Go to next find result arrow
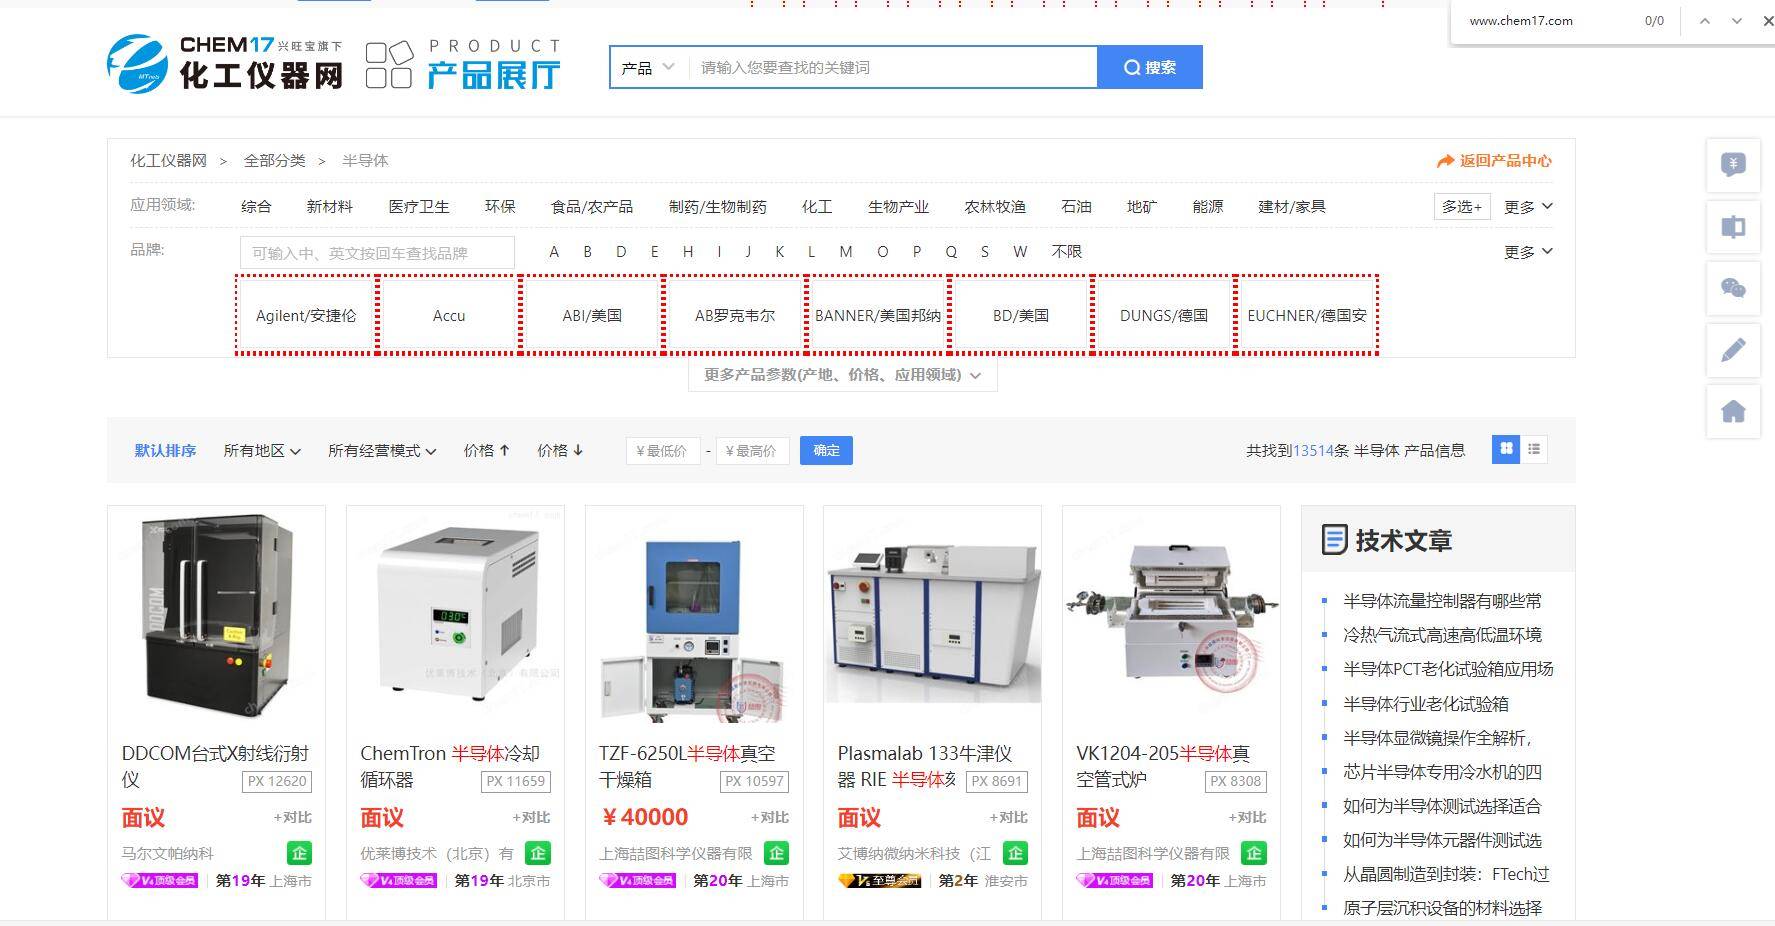This screenshot has width=1775, height=926. click(1737, 21)
